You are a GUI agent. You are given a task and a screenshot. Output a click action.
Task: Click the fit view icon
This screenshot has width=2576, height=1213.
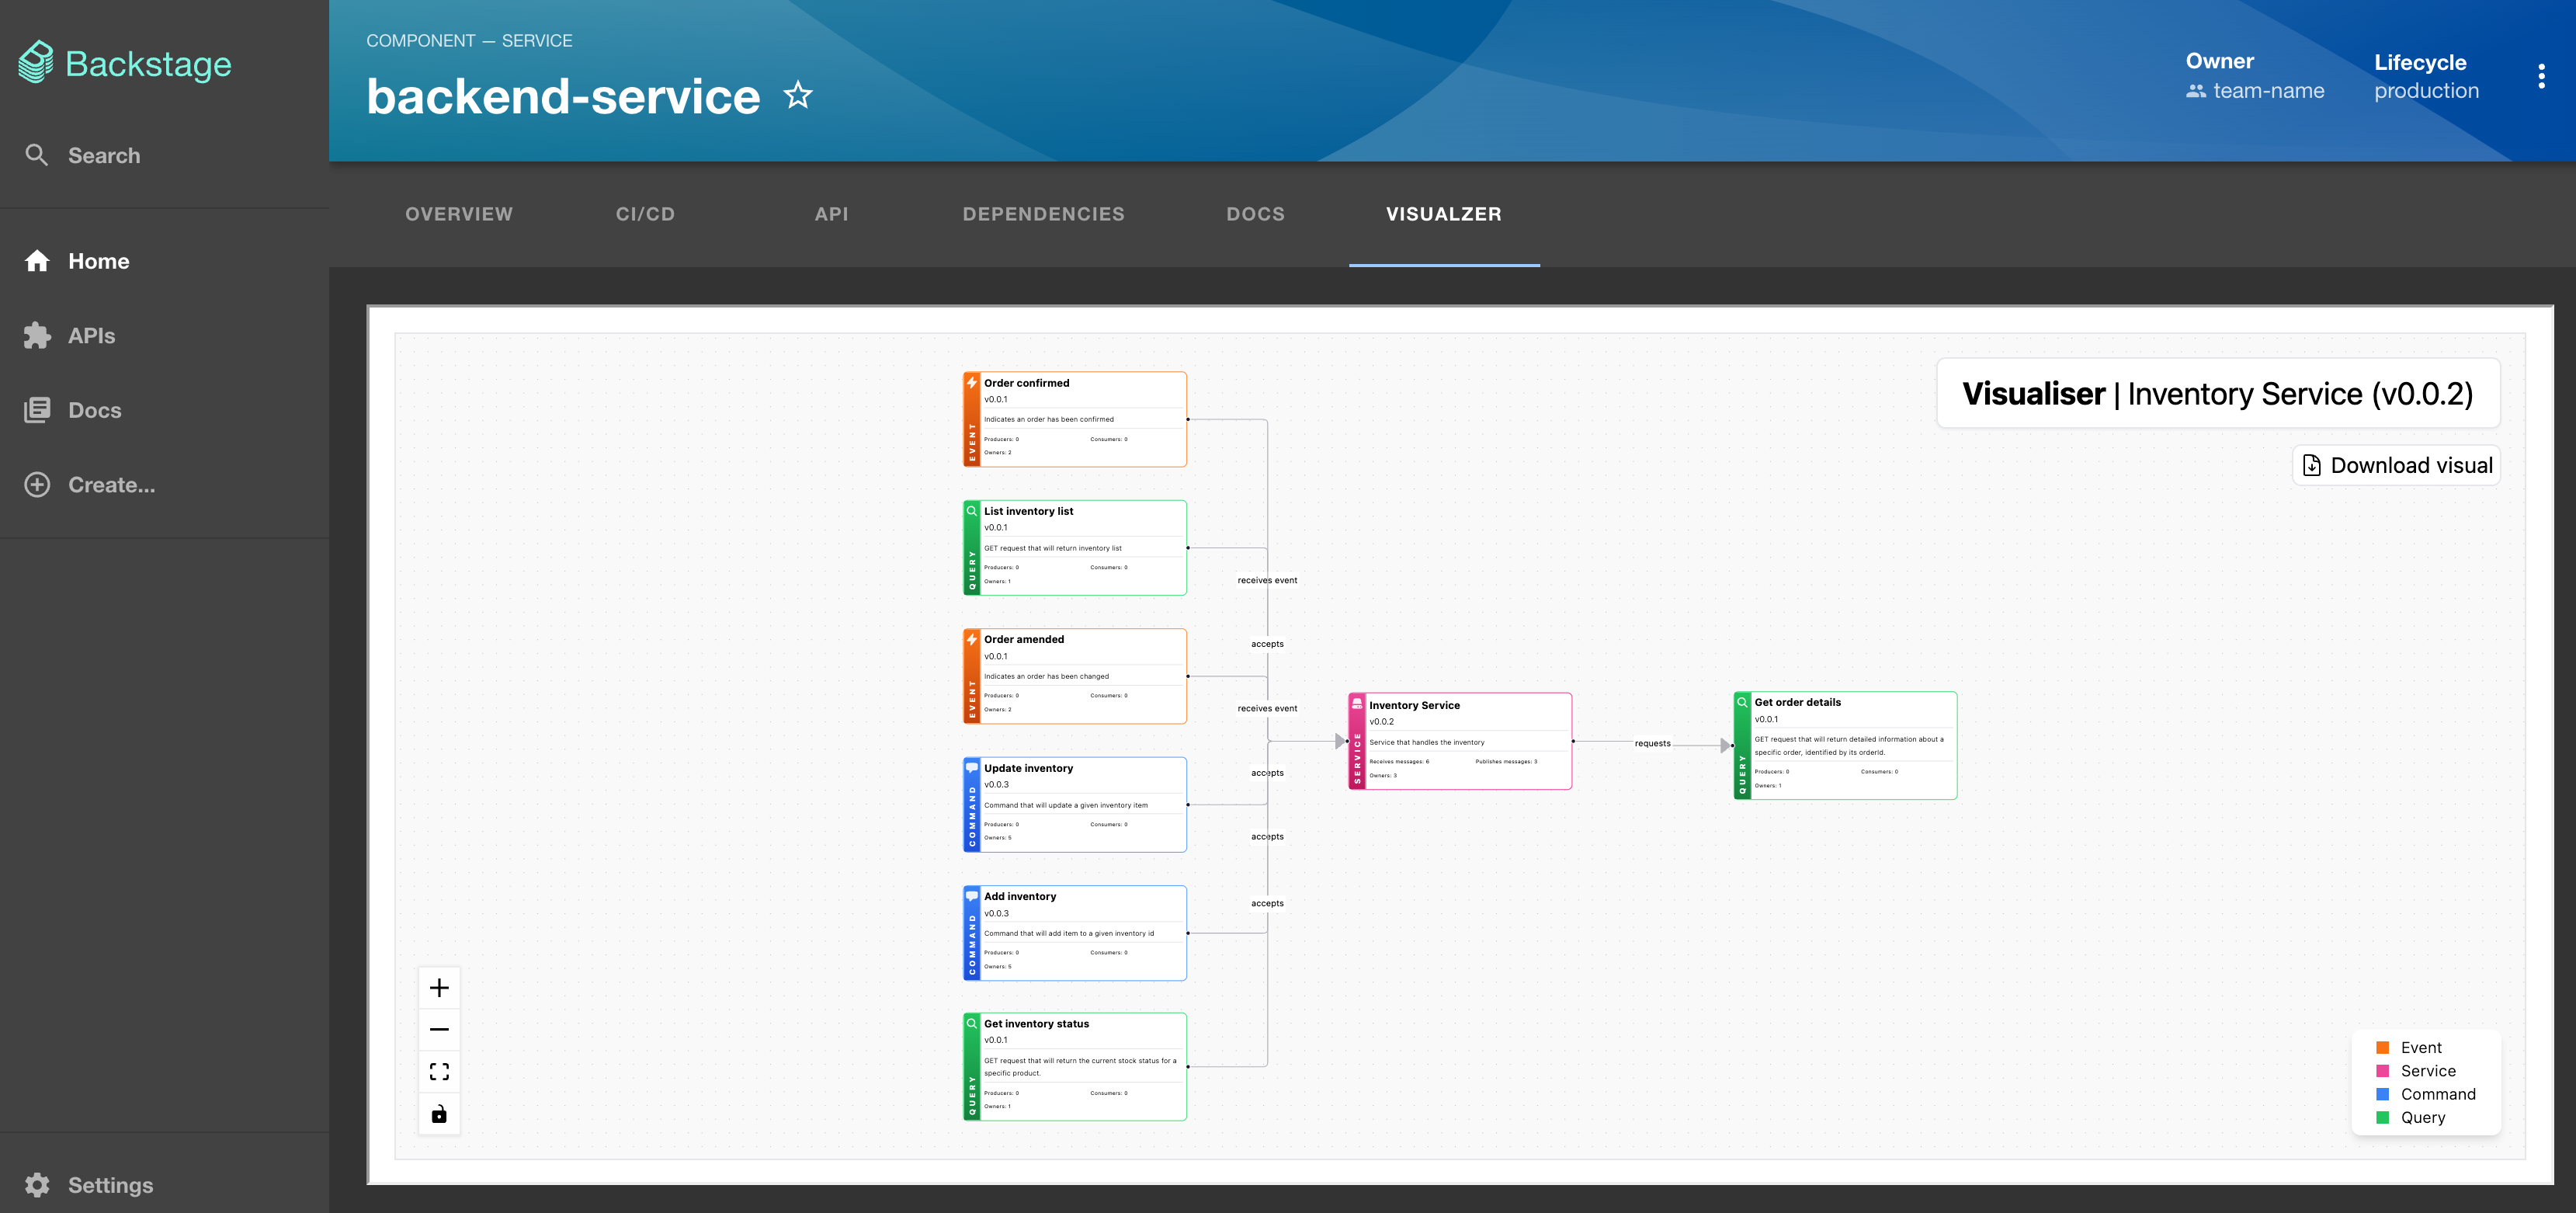439,1072
